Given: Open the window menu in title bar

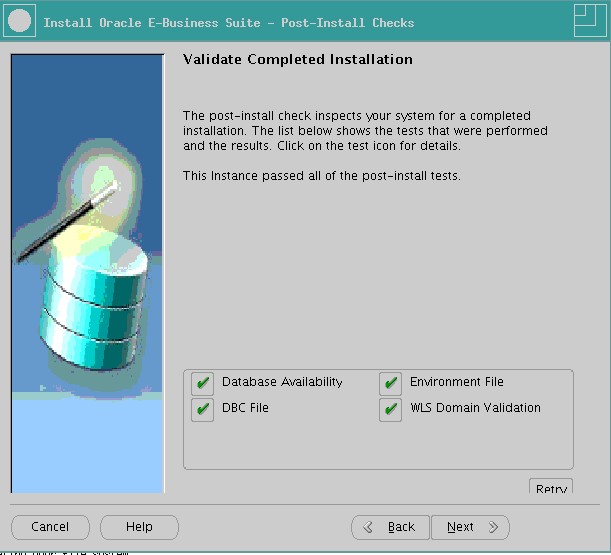Looking at the screenshot, I should point(19,21).
